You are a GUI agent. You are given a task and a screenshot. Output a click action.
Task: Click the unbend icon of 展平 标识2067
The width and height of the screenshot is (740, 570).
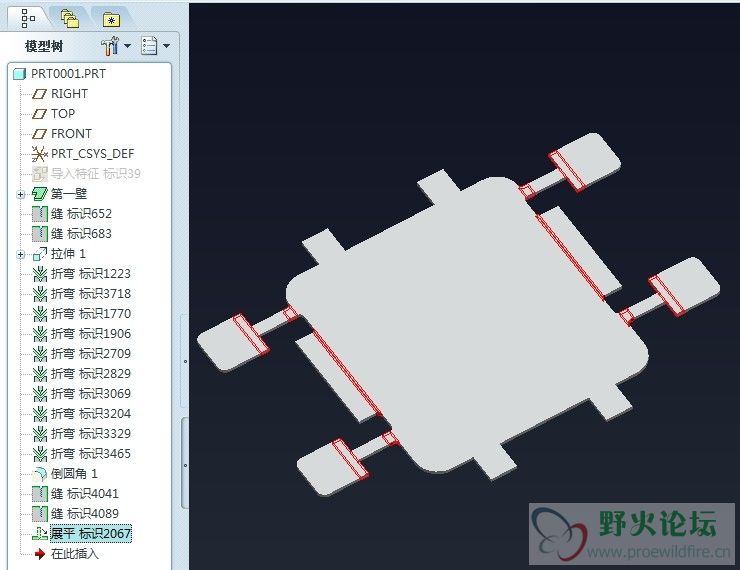coord(40,534)
